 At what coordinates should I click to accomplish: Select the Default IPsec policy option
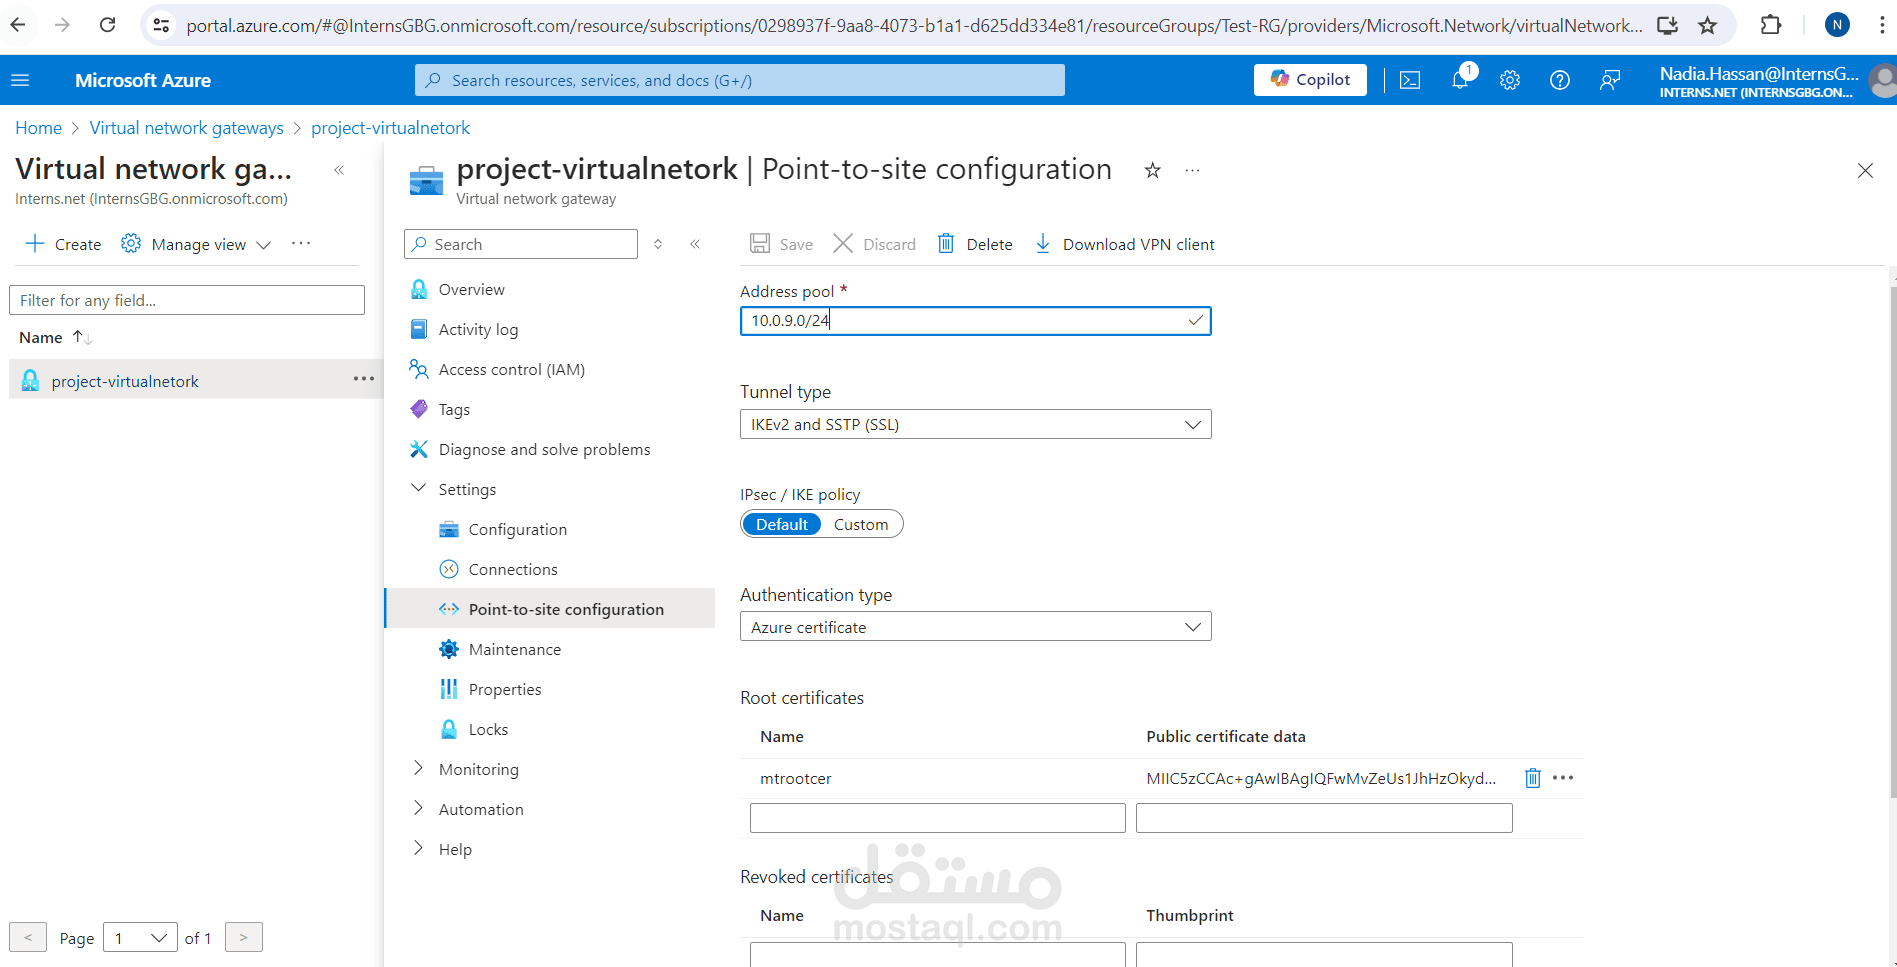[x=781, y=525]
